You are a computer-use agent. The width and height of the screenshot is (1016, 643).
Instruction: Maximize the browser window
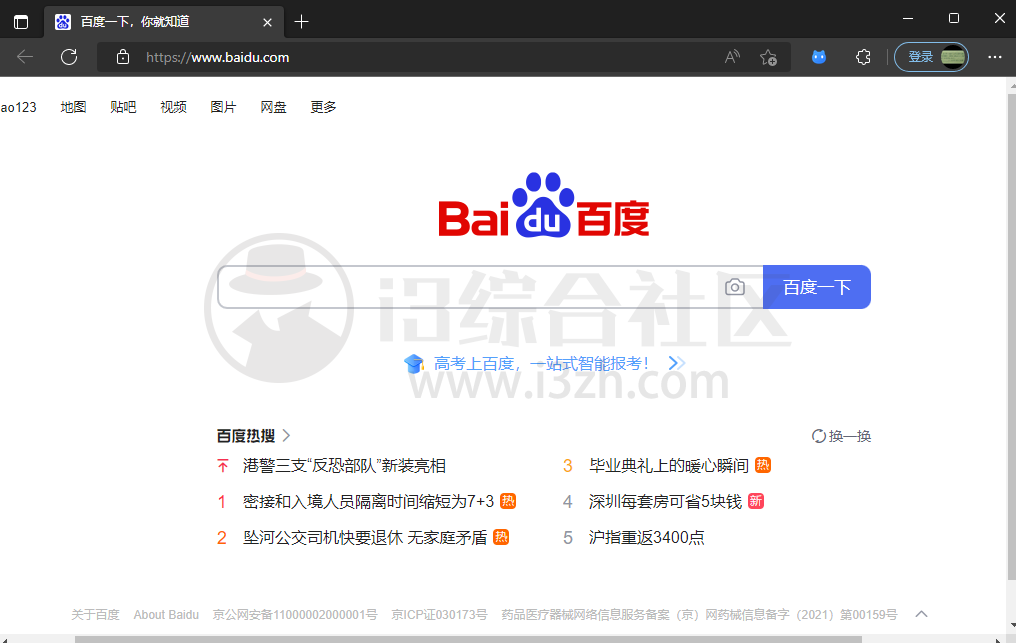(954, 18)
